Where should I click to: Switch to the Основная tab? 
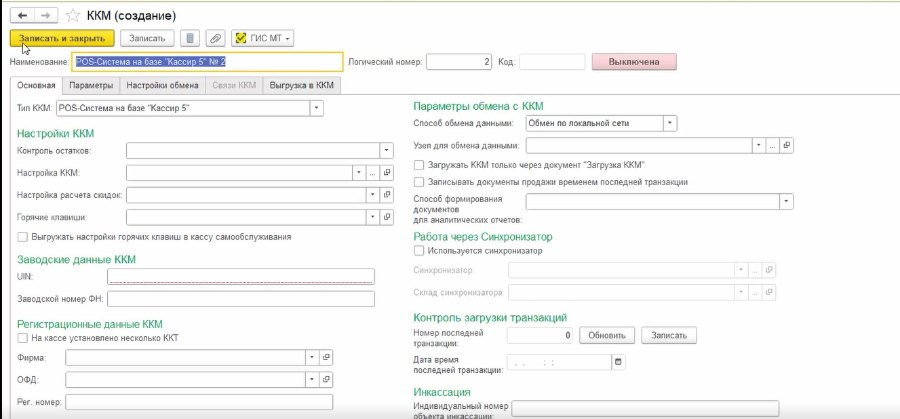[36, 86]
